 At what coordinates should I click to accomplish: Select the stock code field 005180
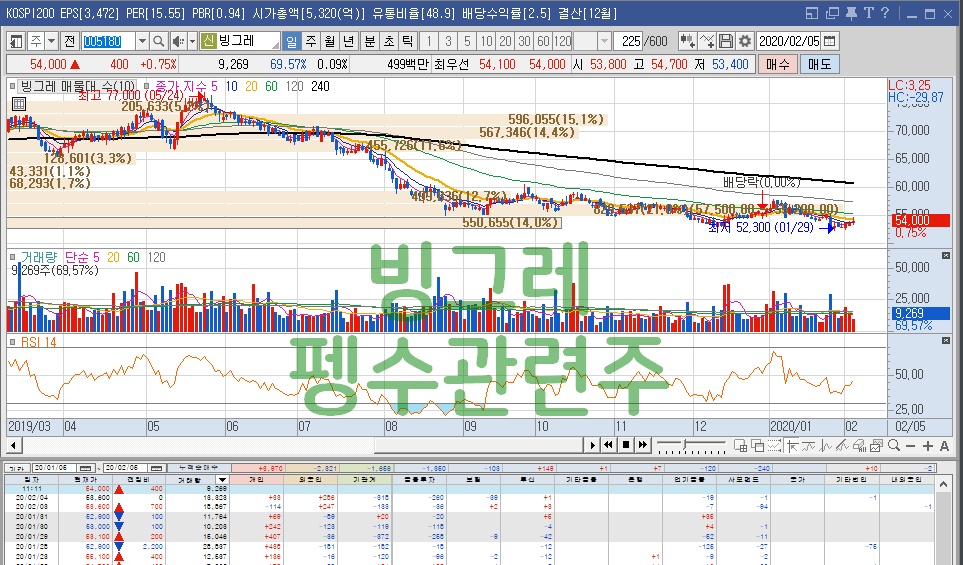(107, 41)
